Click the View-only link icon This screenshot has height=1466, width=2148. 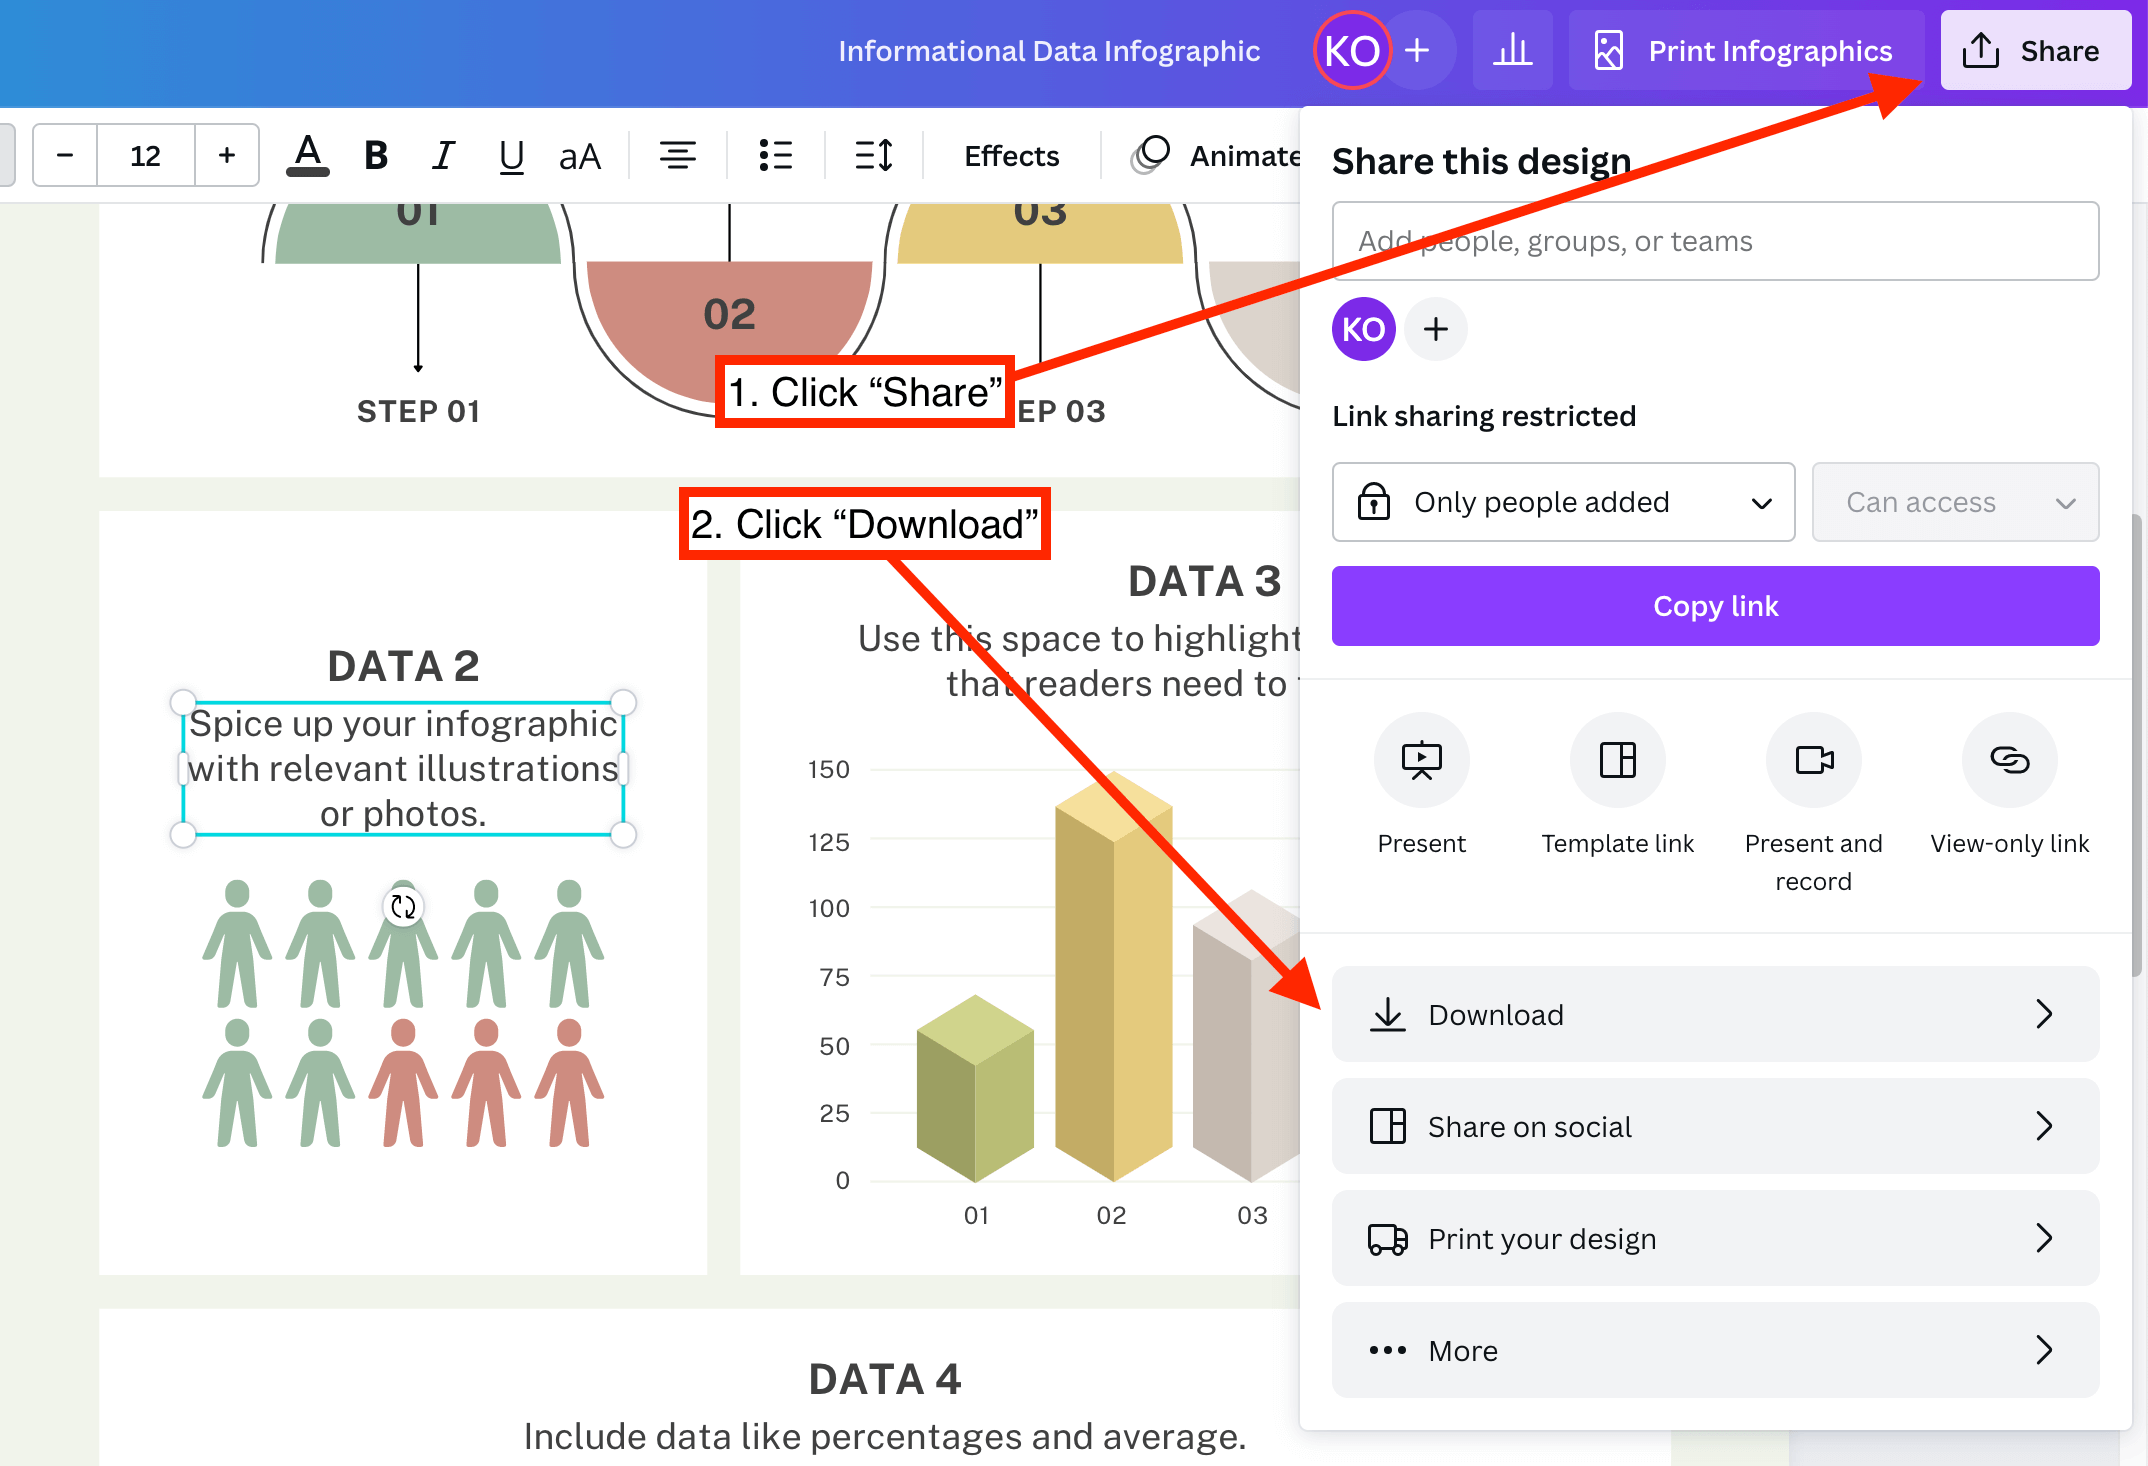coord(2009,760)
